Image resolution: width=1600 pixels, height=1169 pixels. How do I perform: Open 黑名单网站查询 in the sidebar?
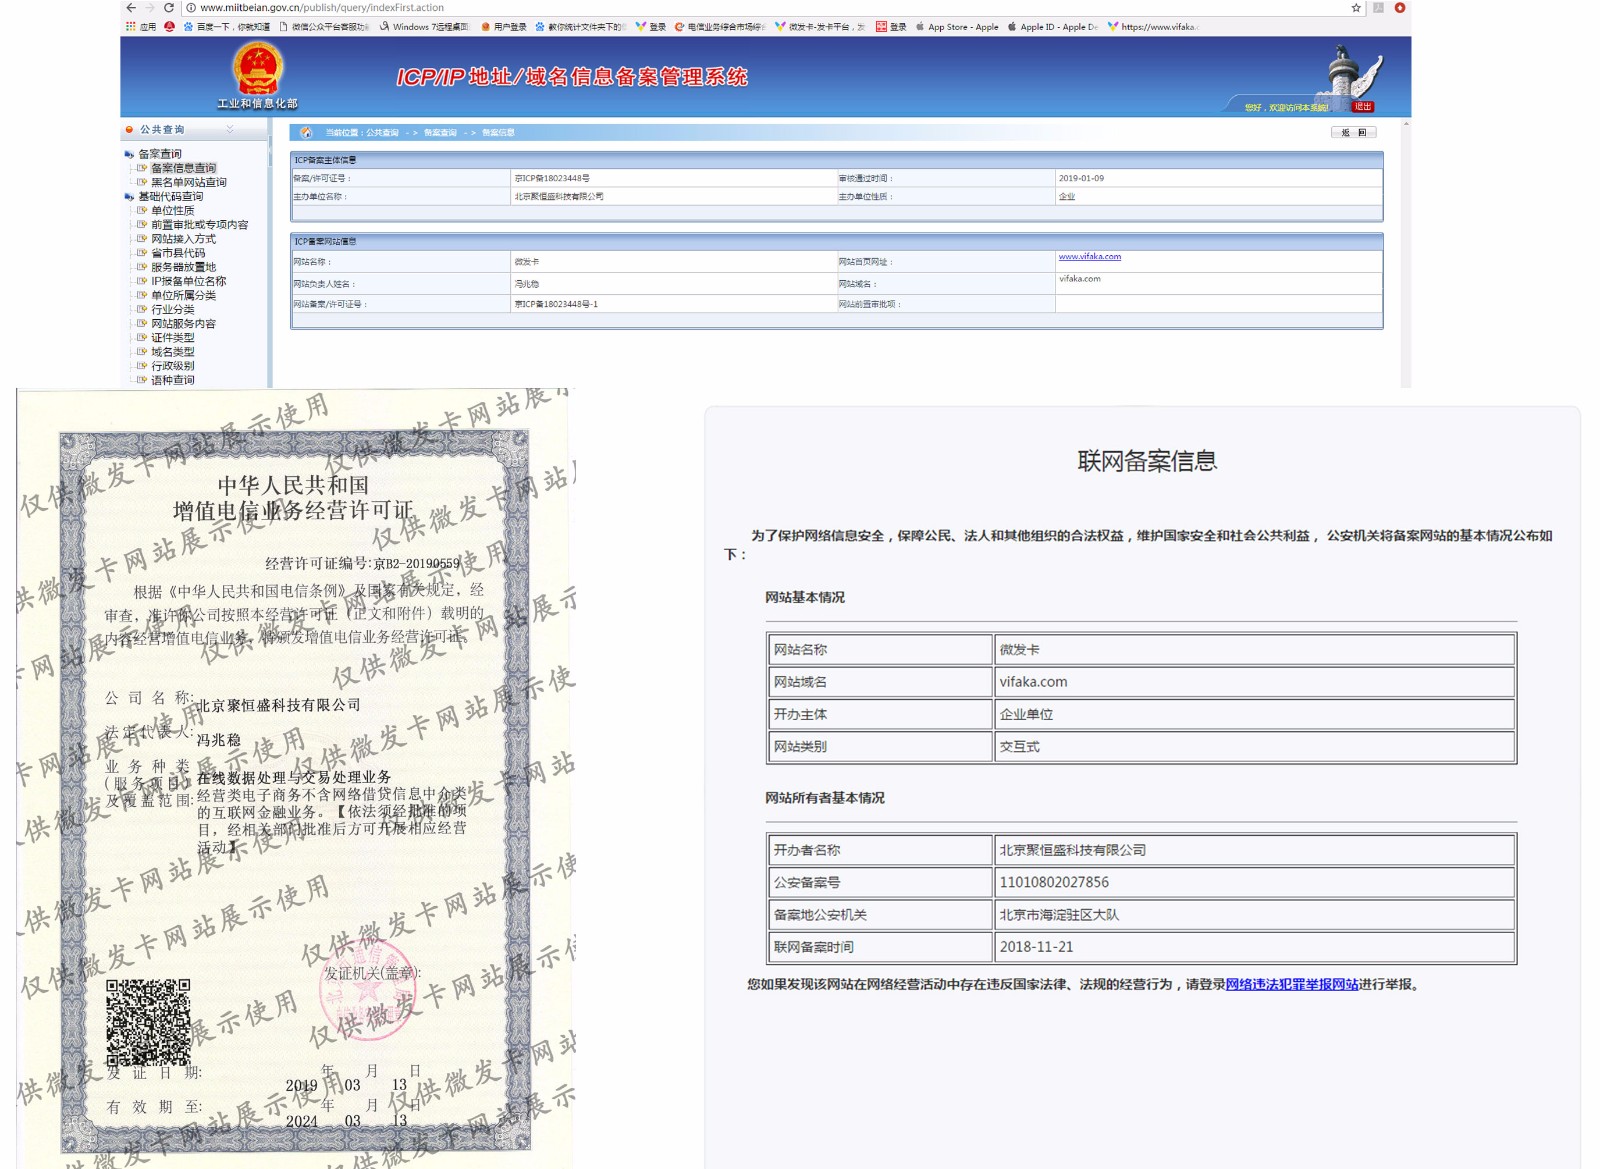[x=188, y=182]
